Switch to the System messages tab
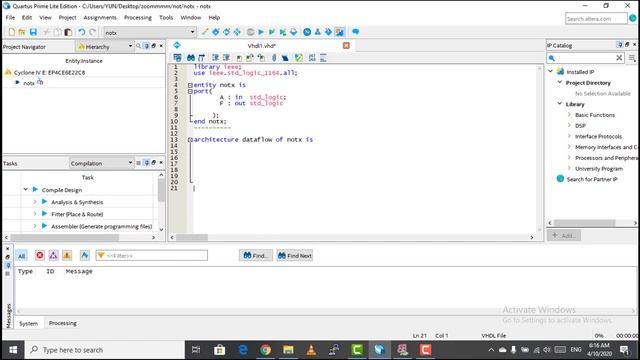The width and height of the screenshot is (640, 360). tap(29, 323)
